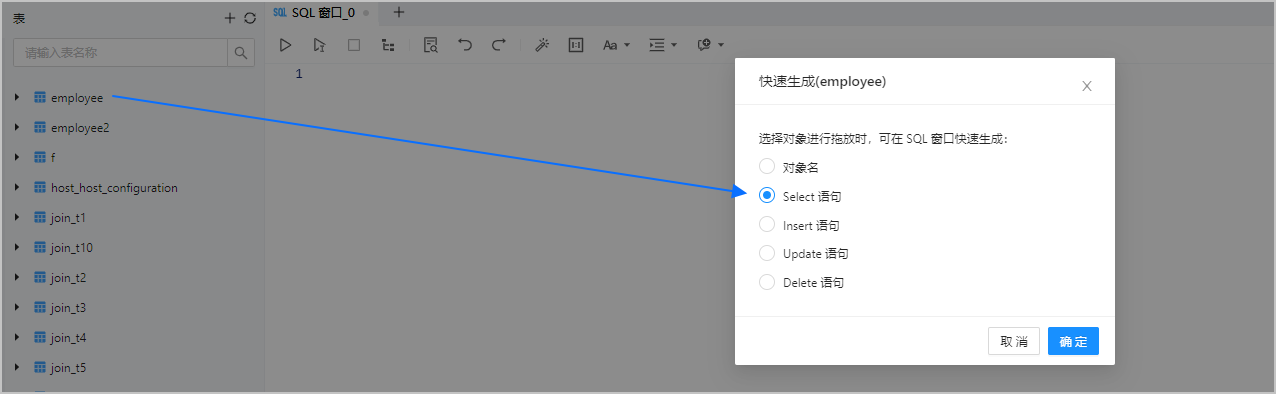Select the employee2 table name

pyautogui.click(x=80, y=128)
